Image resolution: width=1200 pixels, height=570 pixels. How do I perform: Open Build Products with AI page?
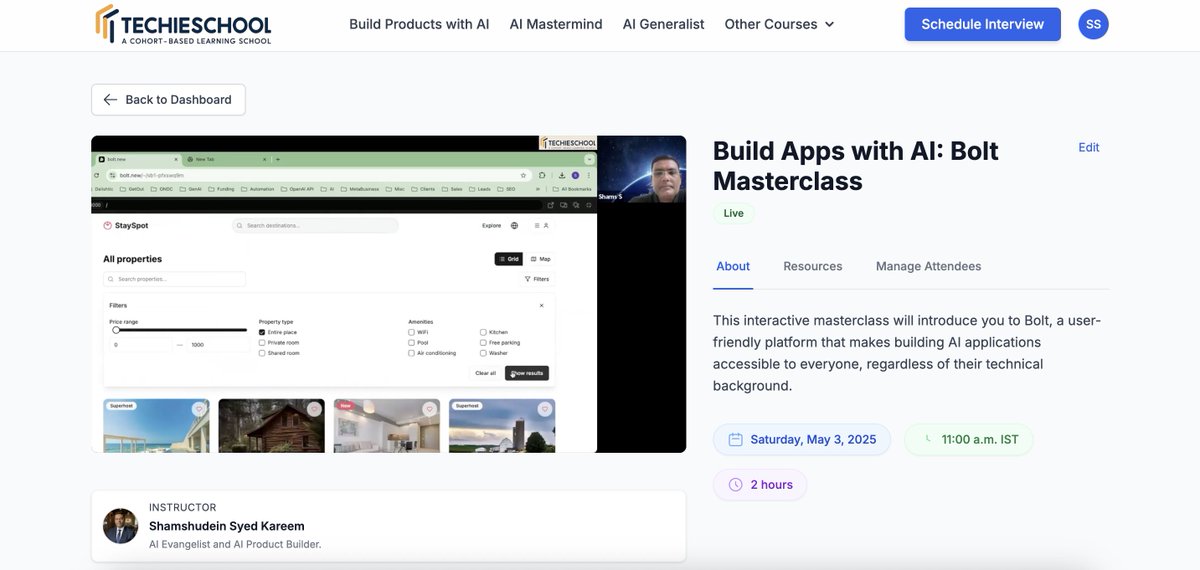419,24
